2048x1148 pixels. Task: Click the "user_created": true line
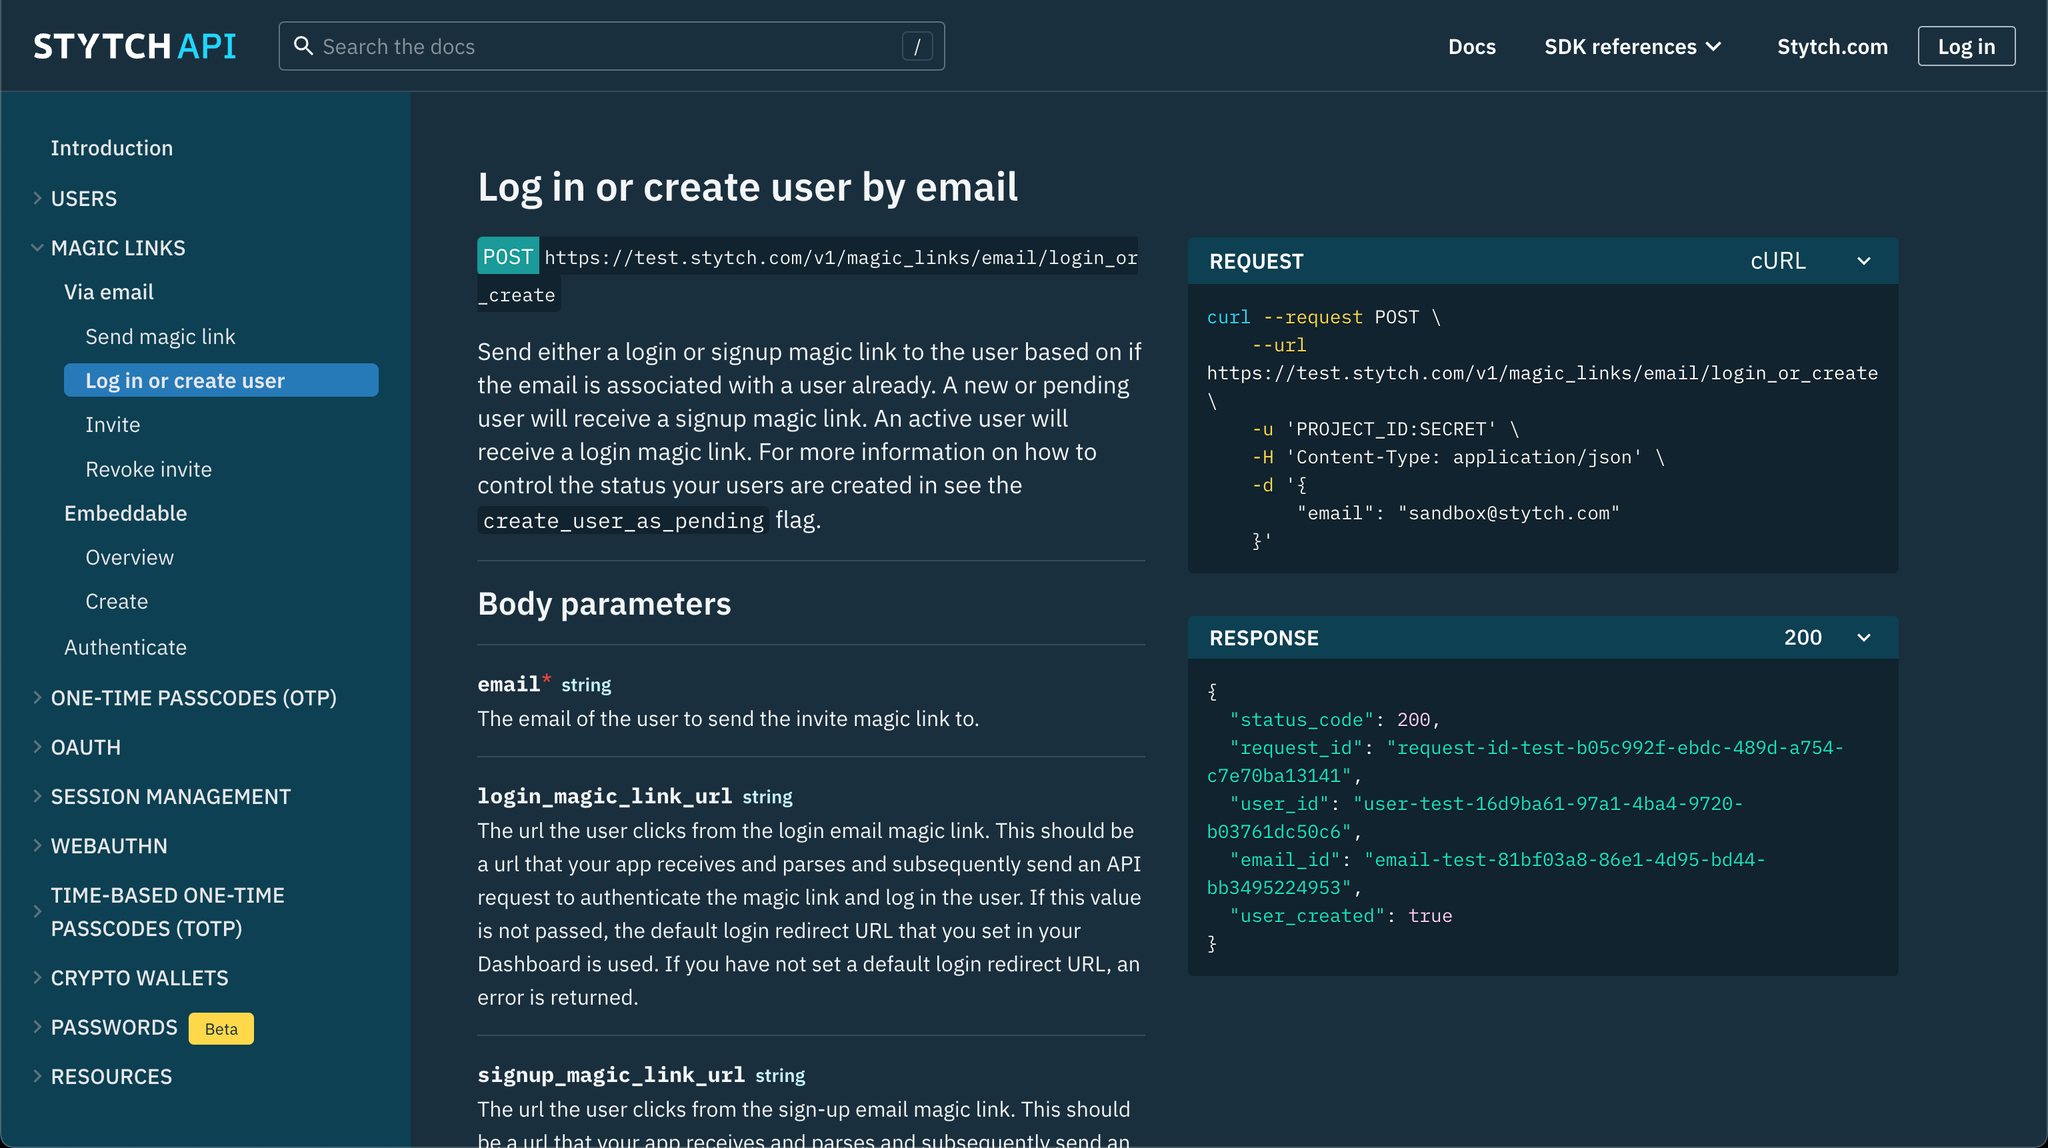tap(1341, 916)
